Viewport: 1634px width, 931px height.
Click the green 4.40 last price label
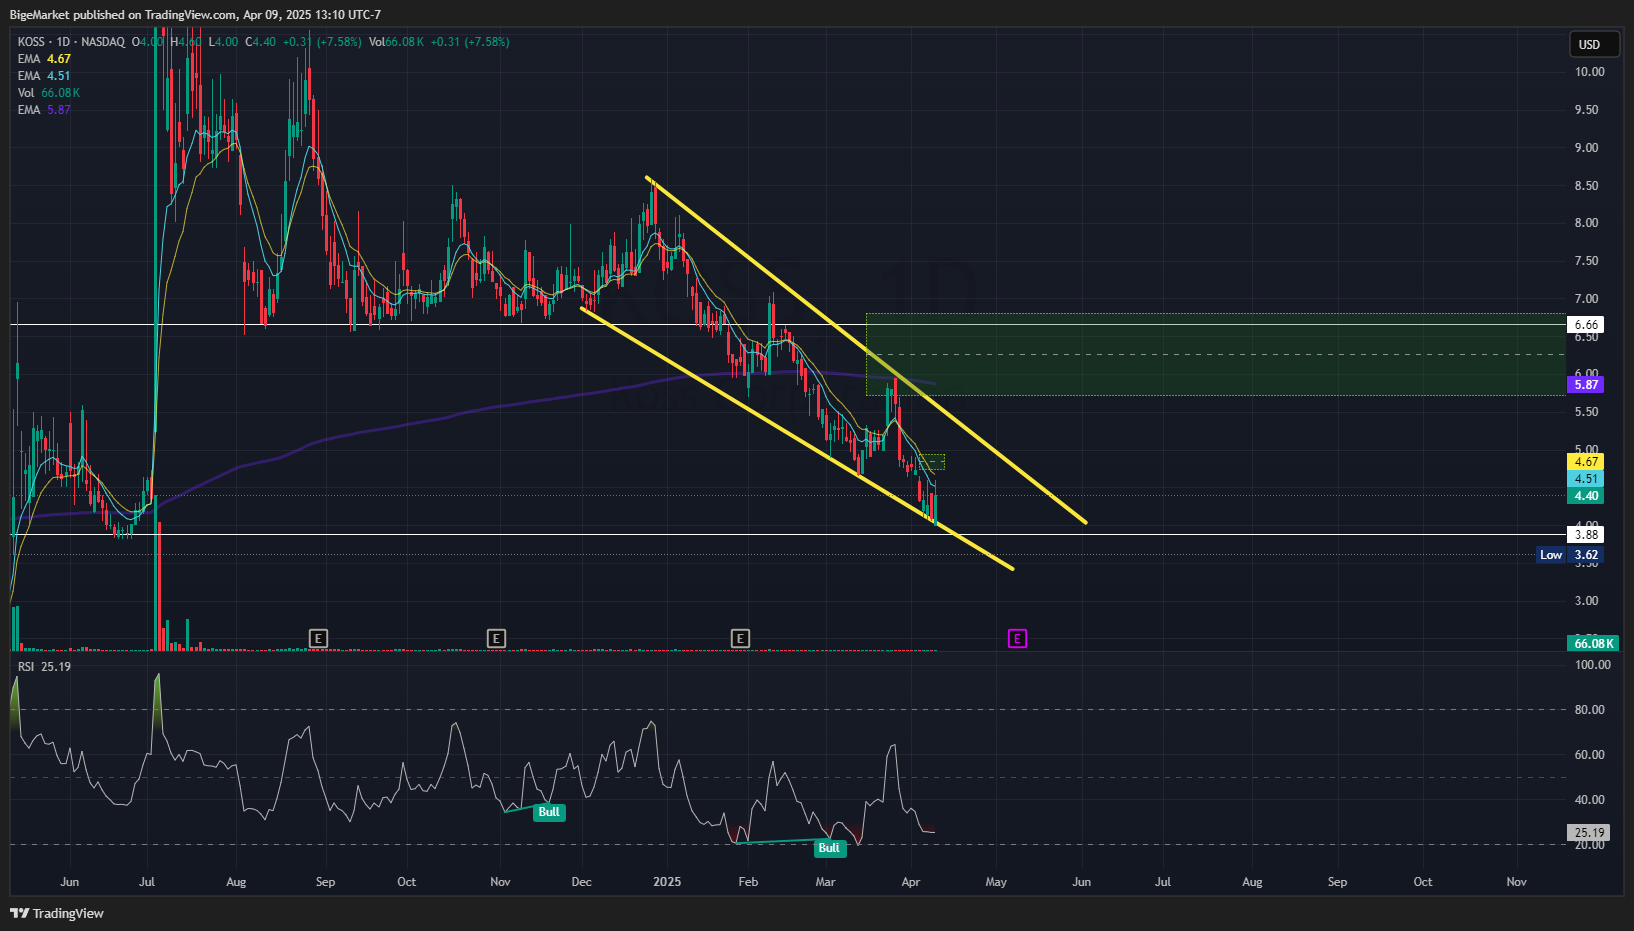point(1586,496)
